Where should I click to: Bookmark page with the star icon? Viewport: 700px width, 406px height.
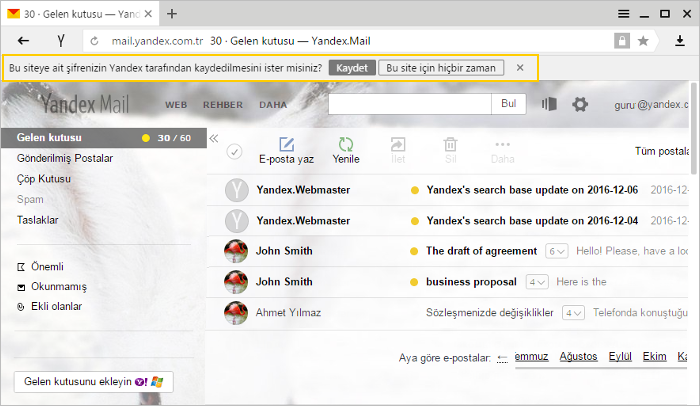coord(643,41)
